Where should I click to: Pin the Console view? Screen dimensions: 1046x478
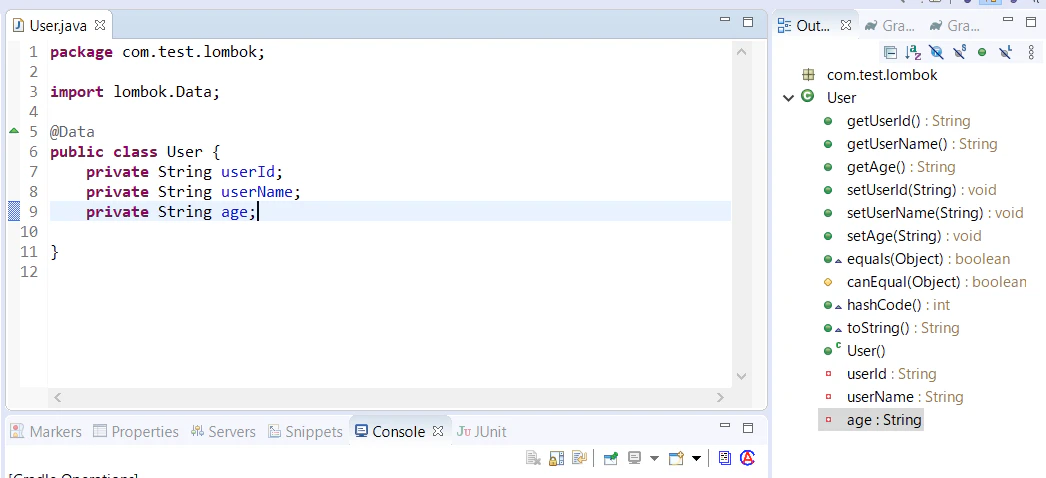coord(610,458)
